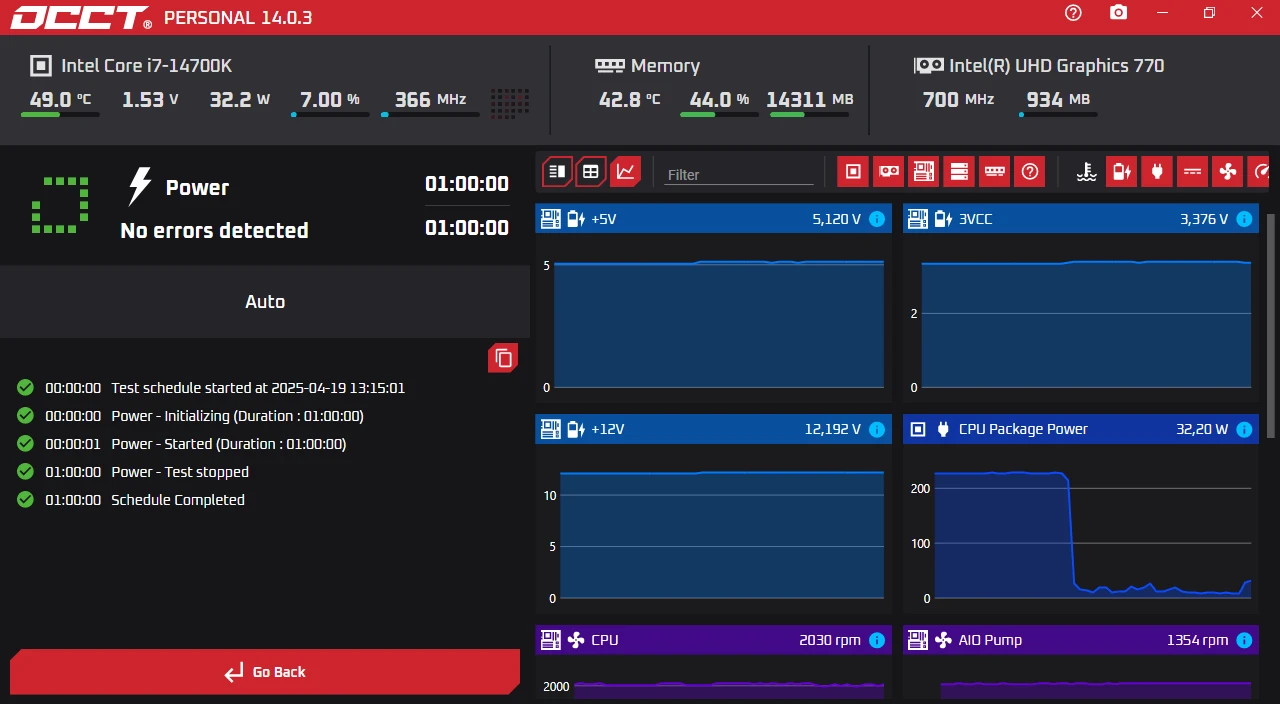Open info for the +5V graph

click(877, 219)
